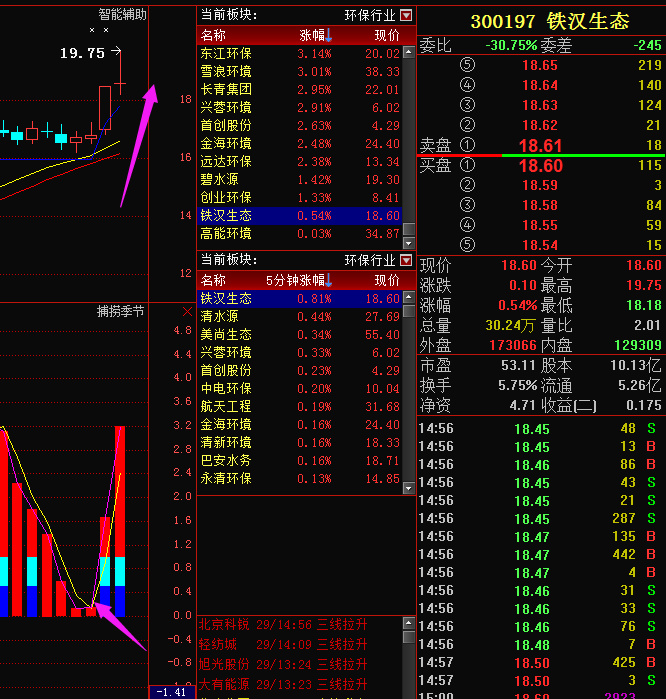Close the 捕捞季节 indicator with red X
This screenshot has height=699, width=666.
click(187, 312)
